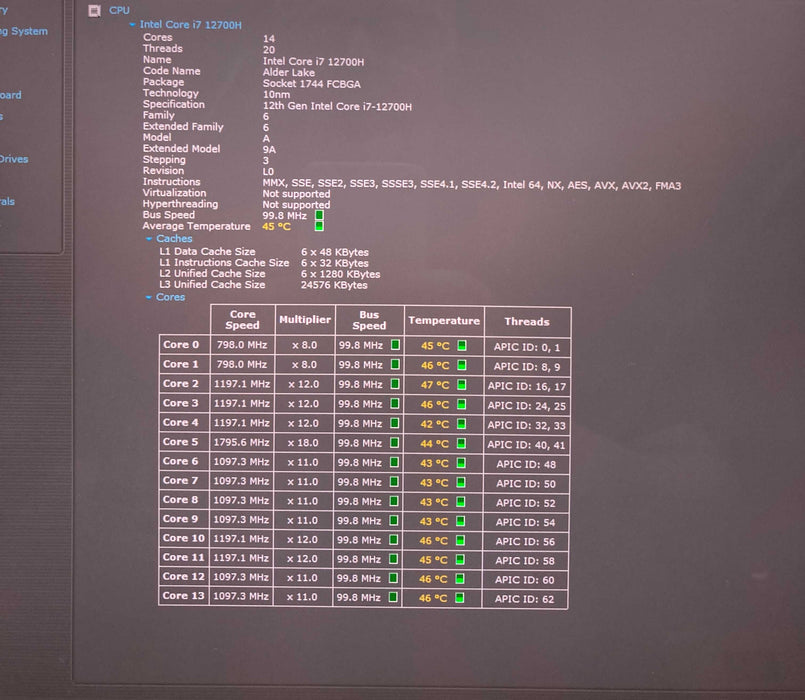Click Core 11 temperature indicator icon
Screen dimensions: 805x700
[x=461, y=559]
